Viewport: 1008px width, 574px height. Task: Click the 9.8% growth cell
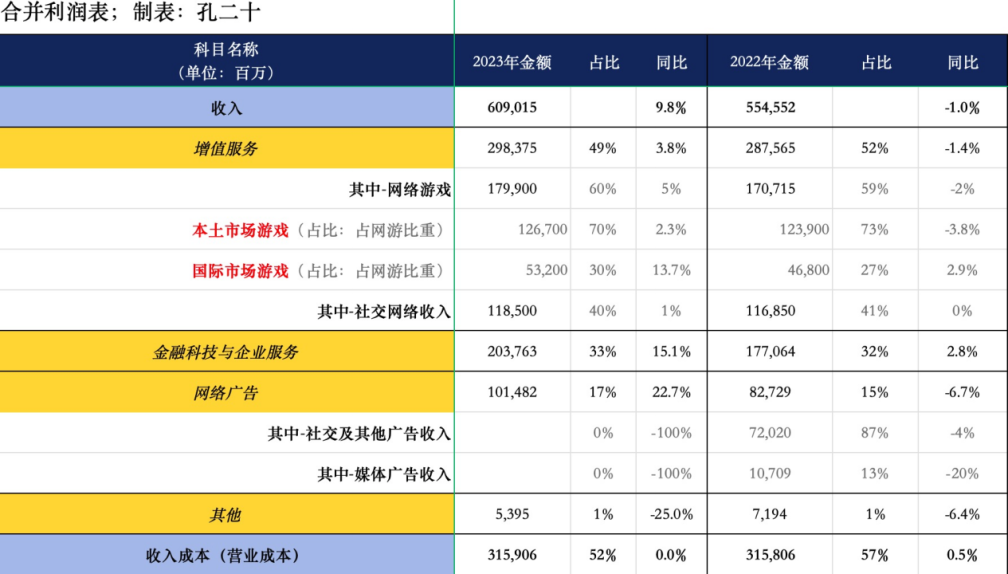coord(670,107)
